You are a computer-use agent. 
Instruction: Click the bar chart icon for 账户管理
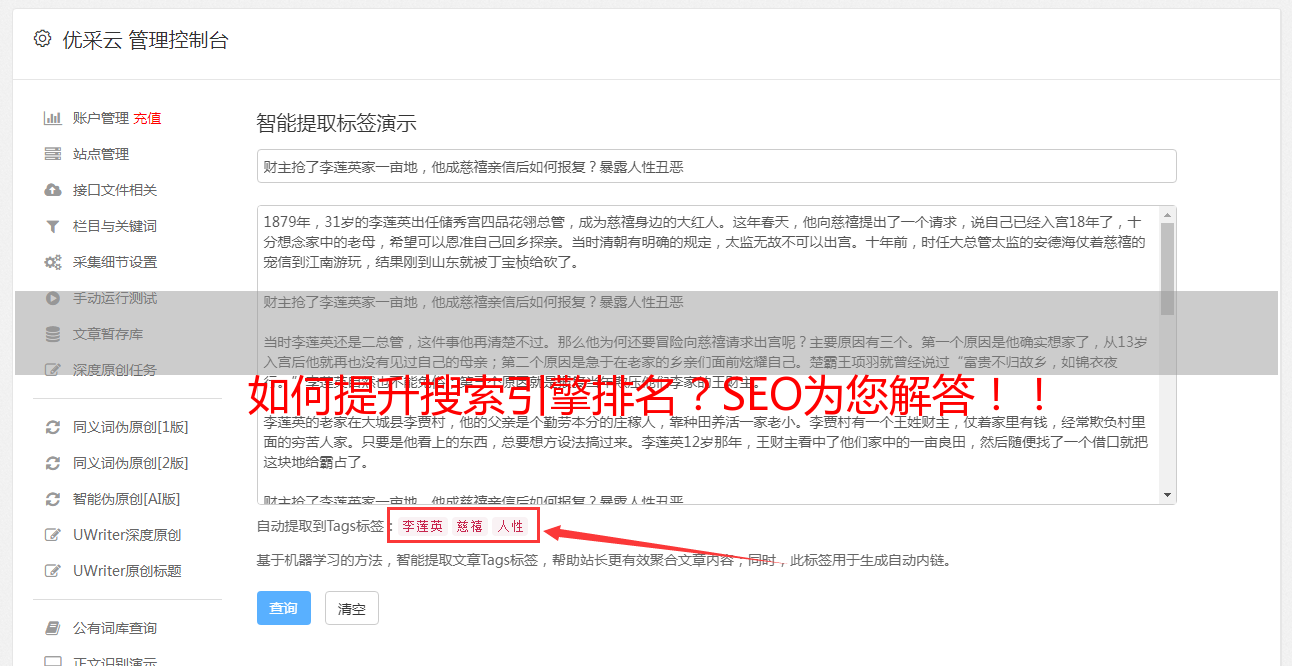[53, 118]
